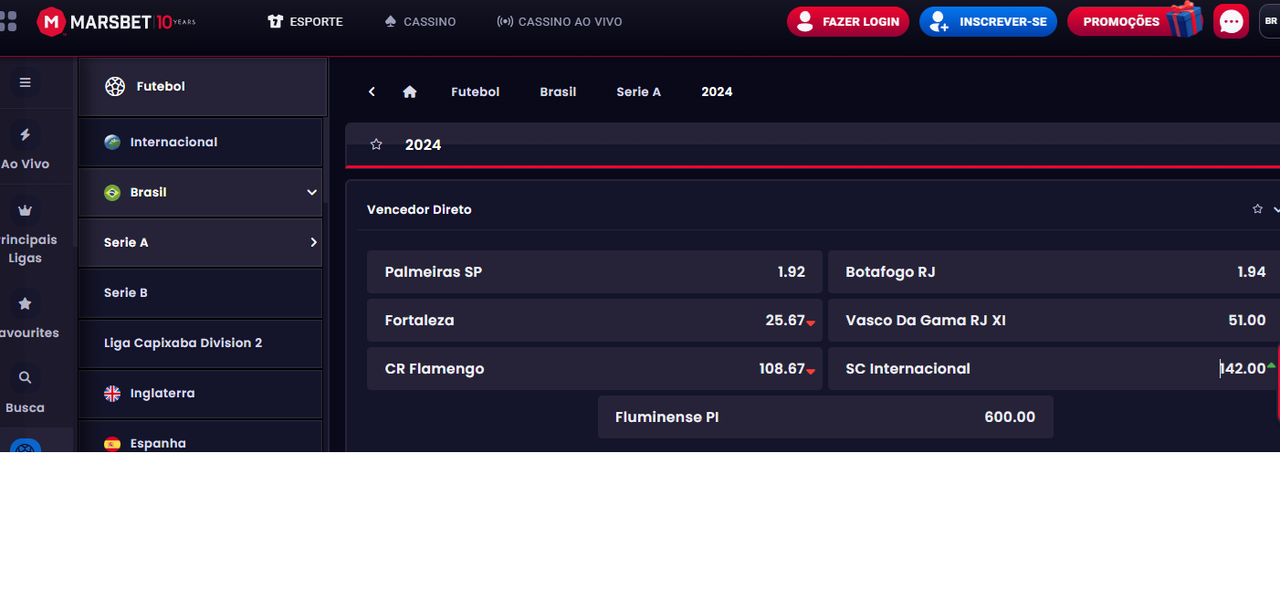Click the Brasil flag icon
1280x592 pixels.
tap(112, 192)
